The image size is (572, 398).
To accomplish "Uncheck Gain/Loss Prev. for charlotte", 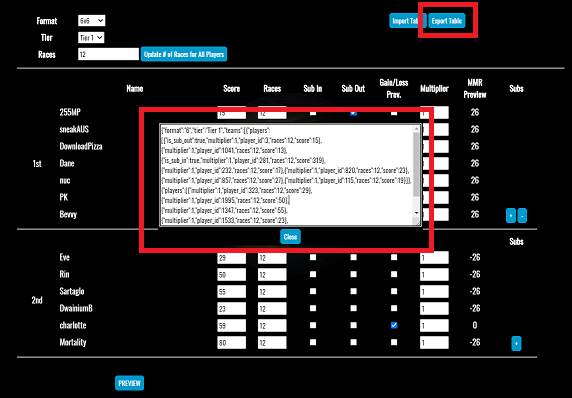I will [x=394, y=325].
